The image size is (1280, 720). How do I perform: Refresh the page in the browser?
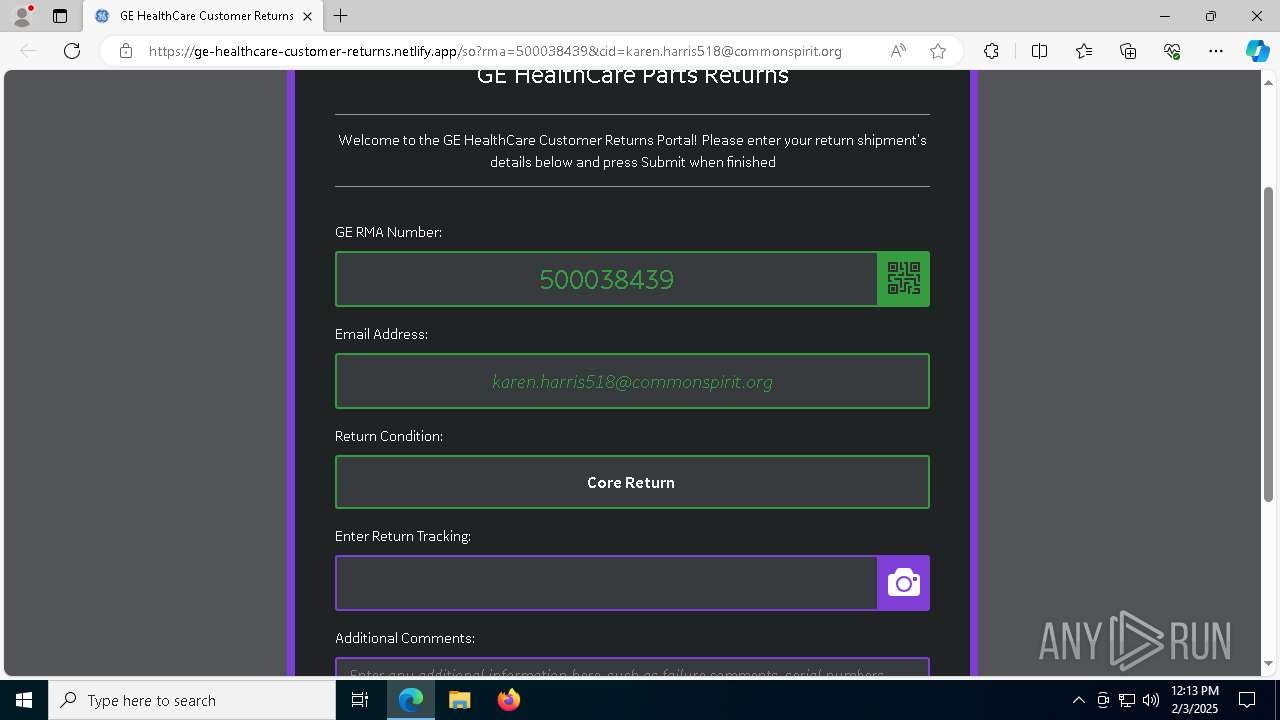point(72,51)
